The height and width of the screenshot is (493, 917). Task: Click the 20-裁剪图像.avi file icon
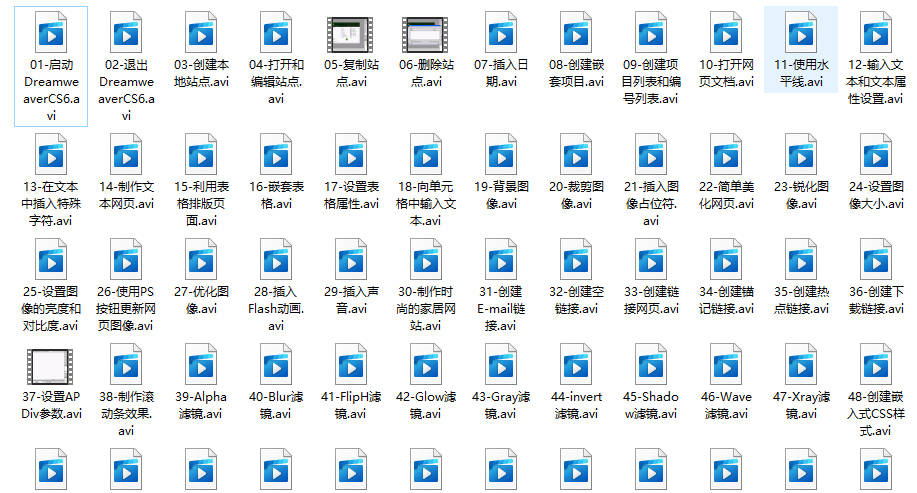(x=575, y=155)
